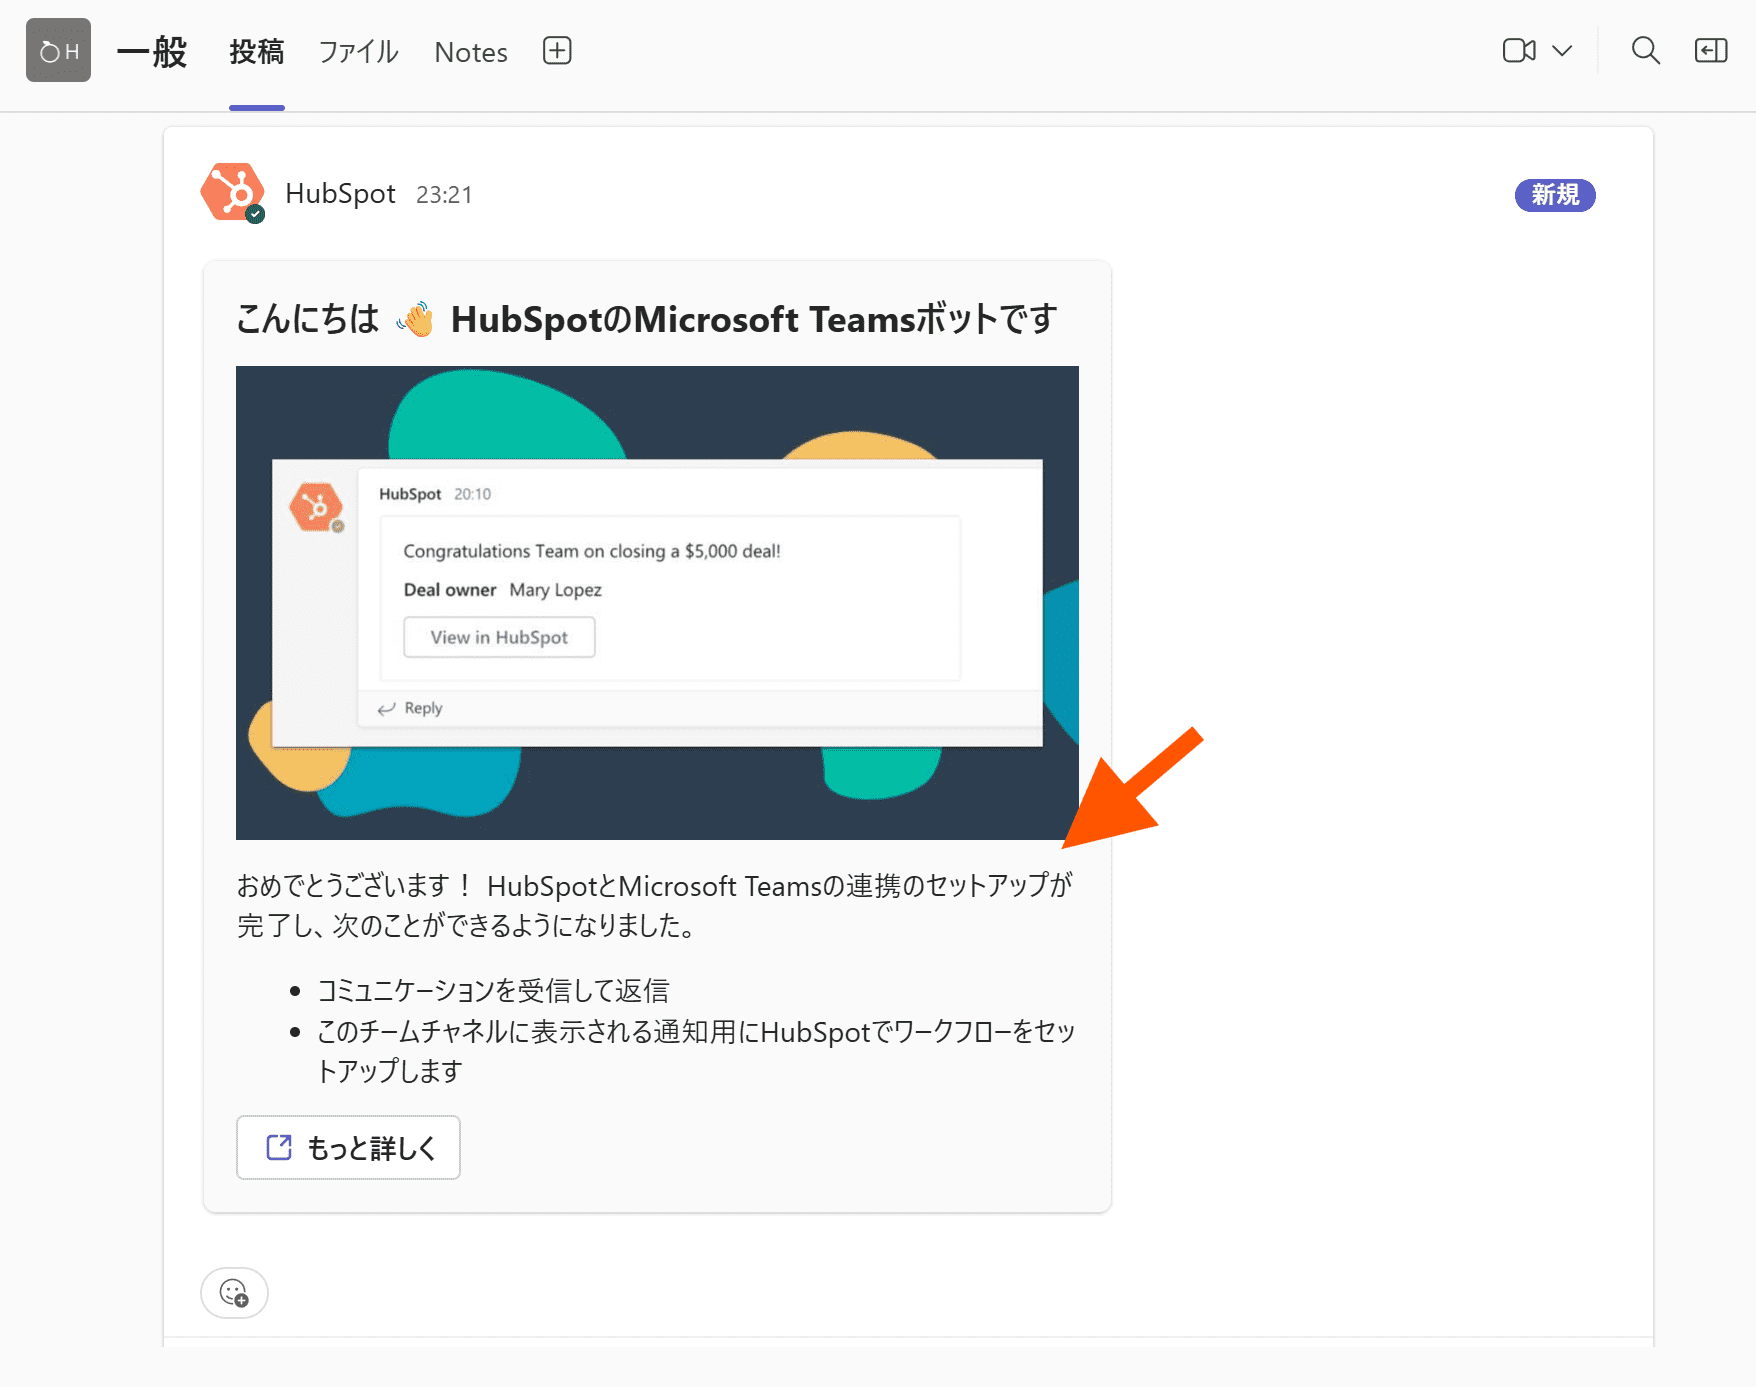Click the おめでとうございます congratulation paragraph
1756x1387 pixels.
(x=655, y=905)
